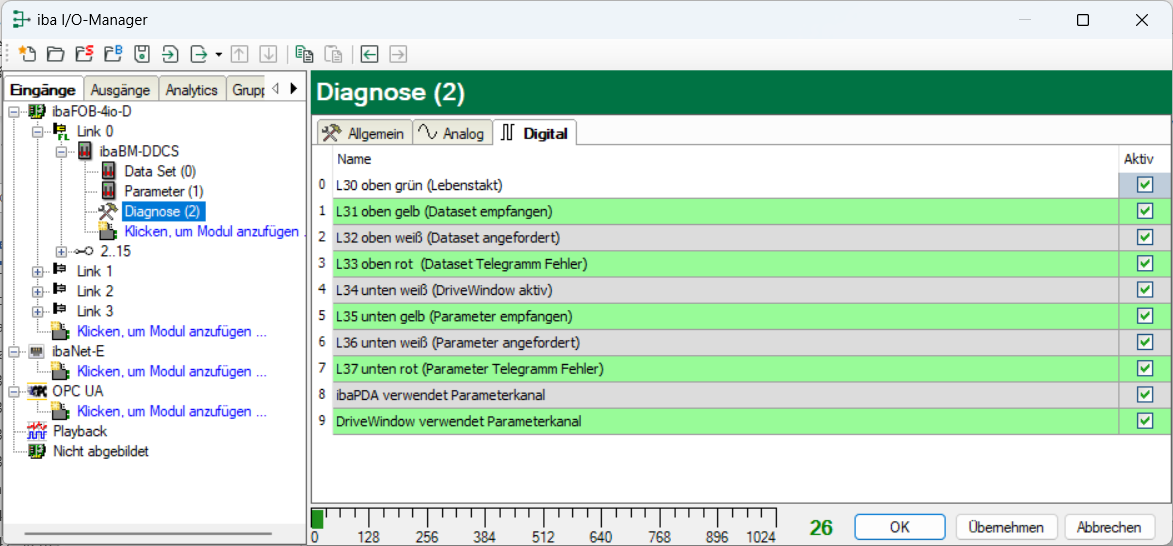Image resolution: width=1173 pixels, height=546 pixels.
Task: Click the Parameter (1) module icon
Action: tap(109, 191)
